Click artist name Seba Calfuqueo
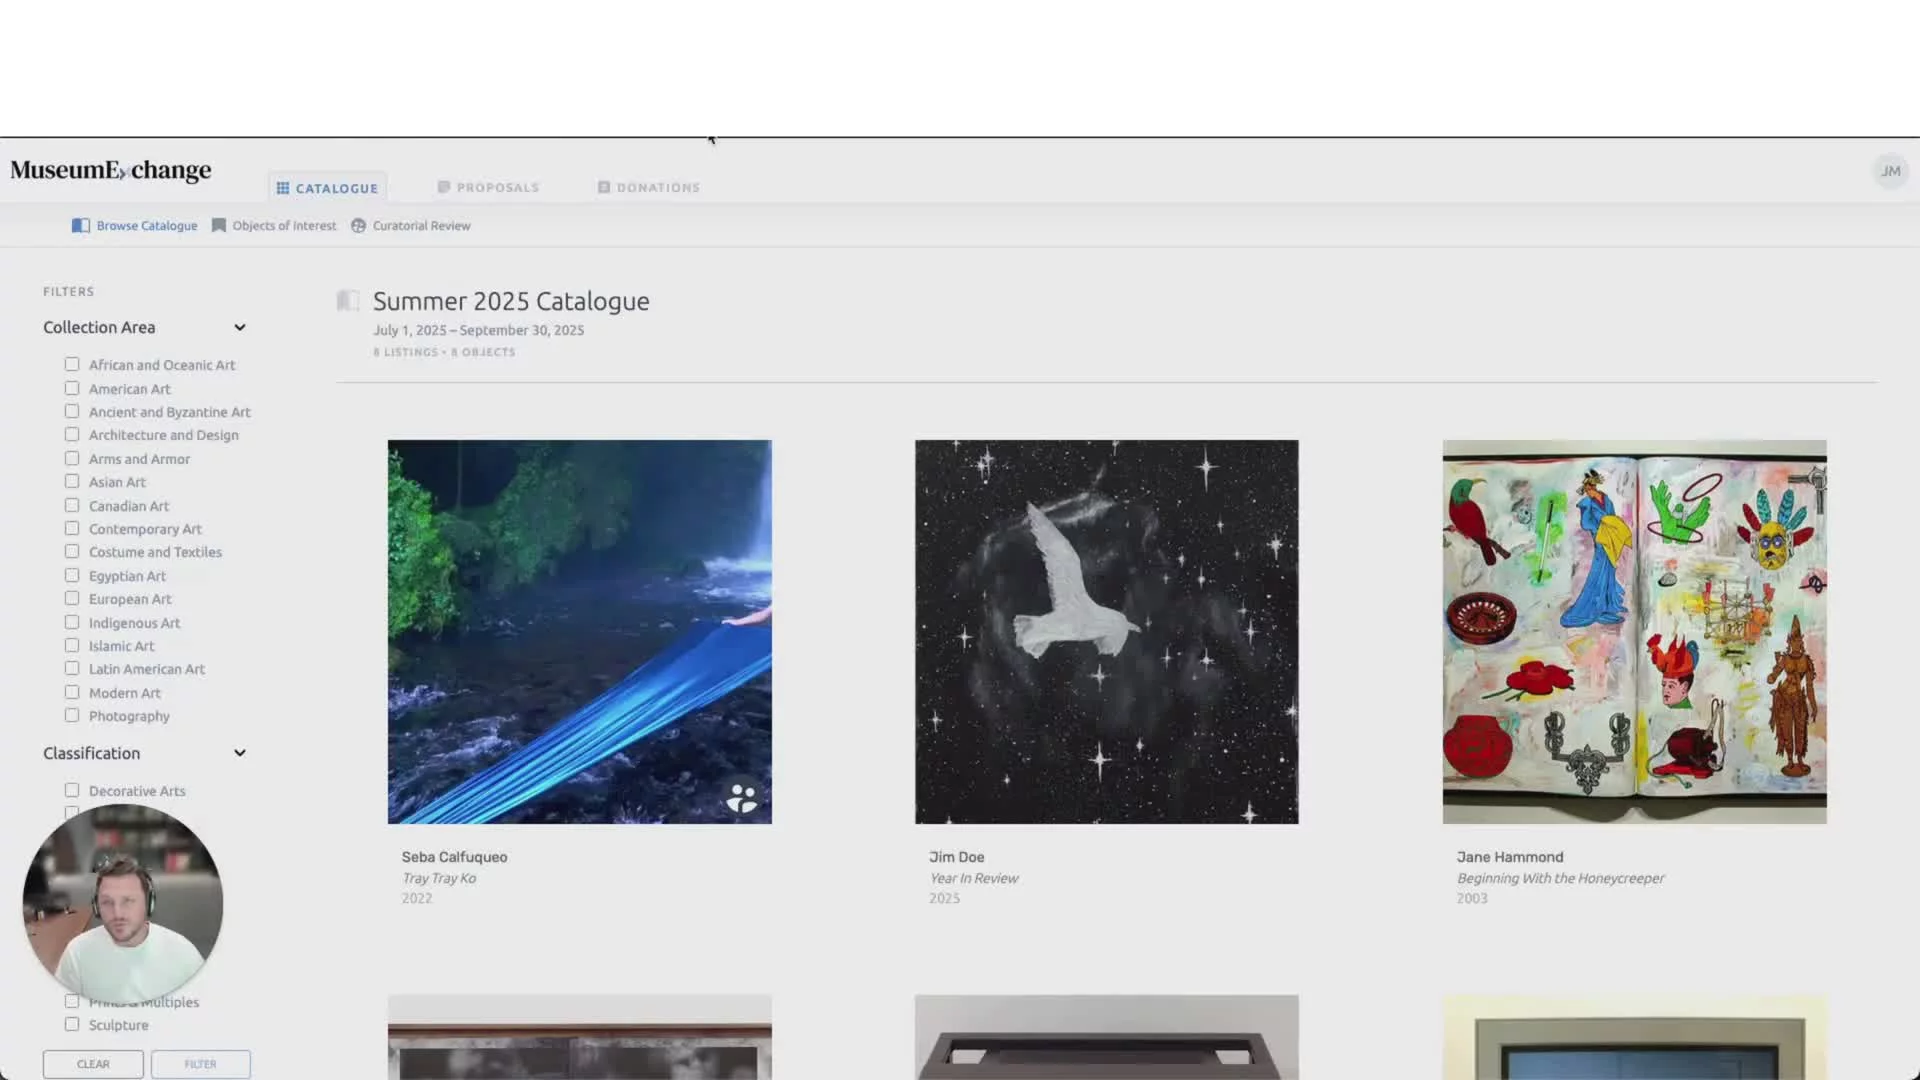Viewport: 1920px width, 1080px height. 455,857
